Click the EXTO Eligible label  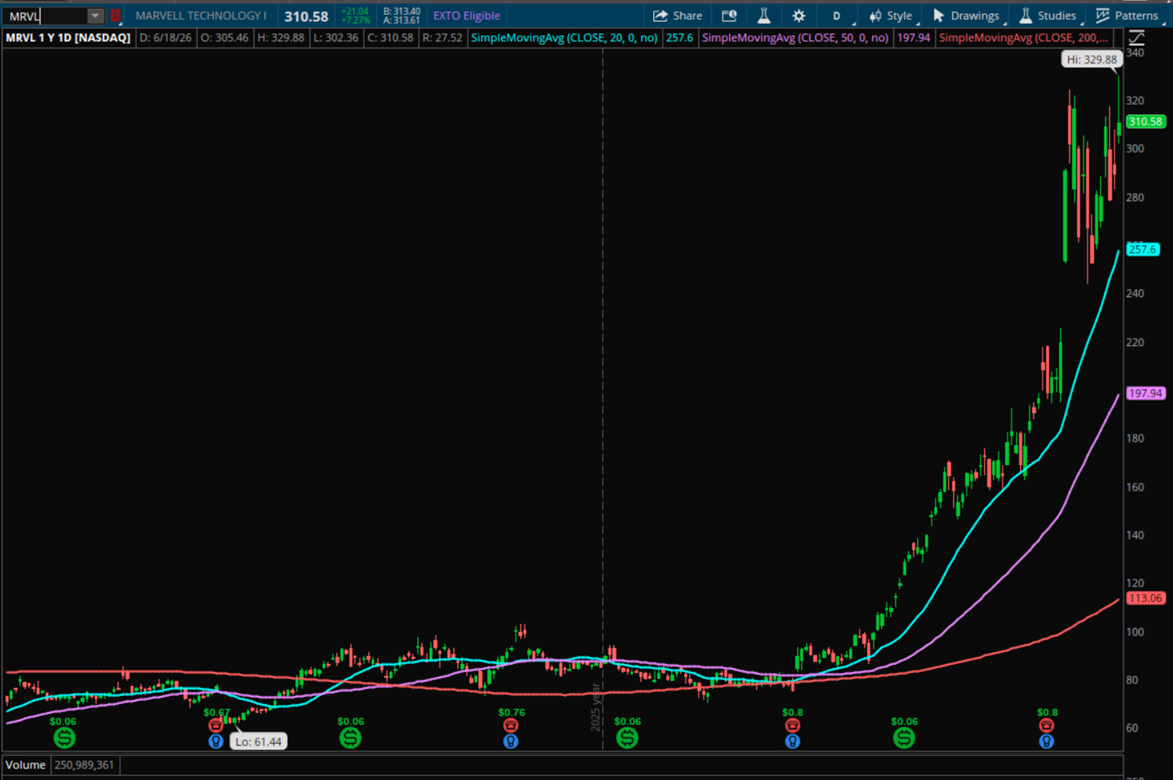pyautogui.click(x=467, y=16)
